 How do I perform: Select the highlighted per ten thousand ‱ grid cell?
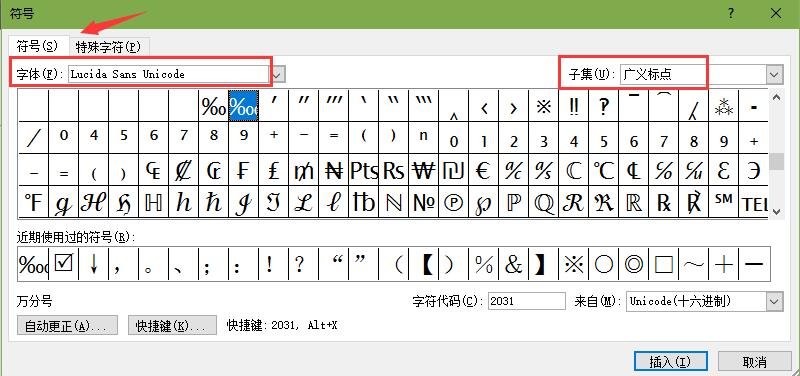(x=243, y=106)
